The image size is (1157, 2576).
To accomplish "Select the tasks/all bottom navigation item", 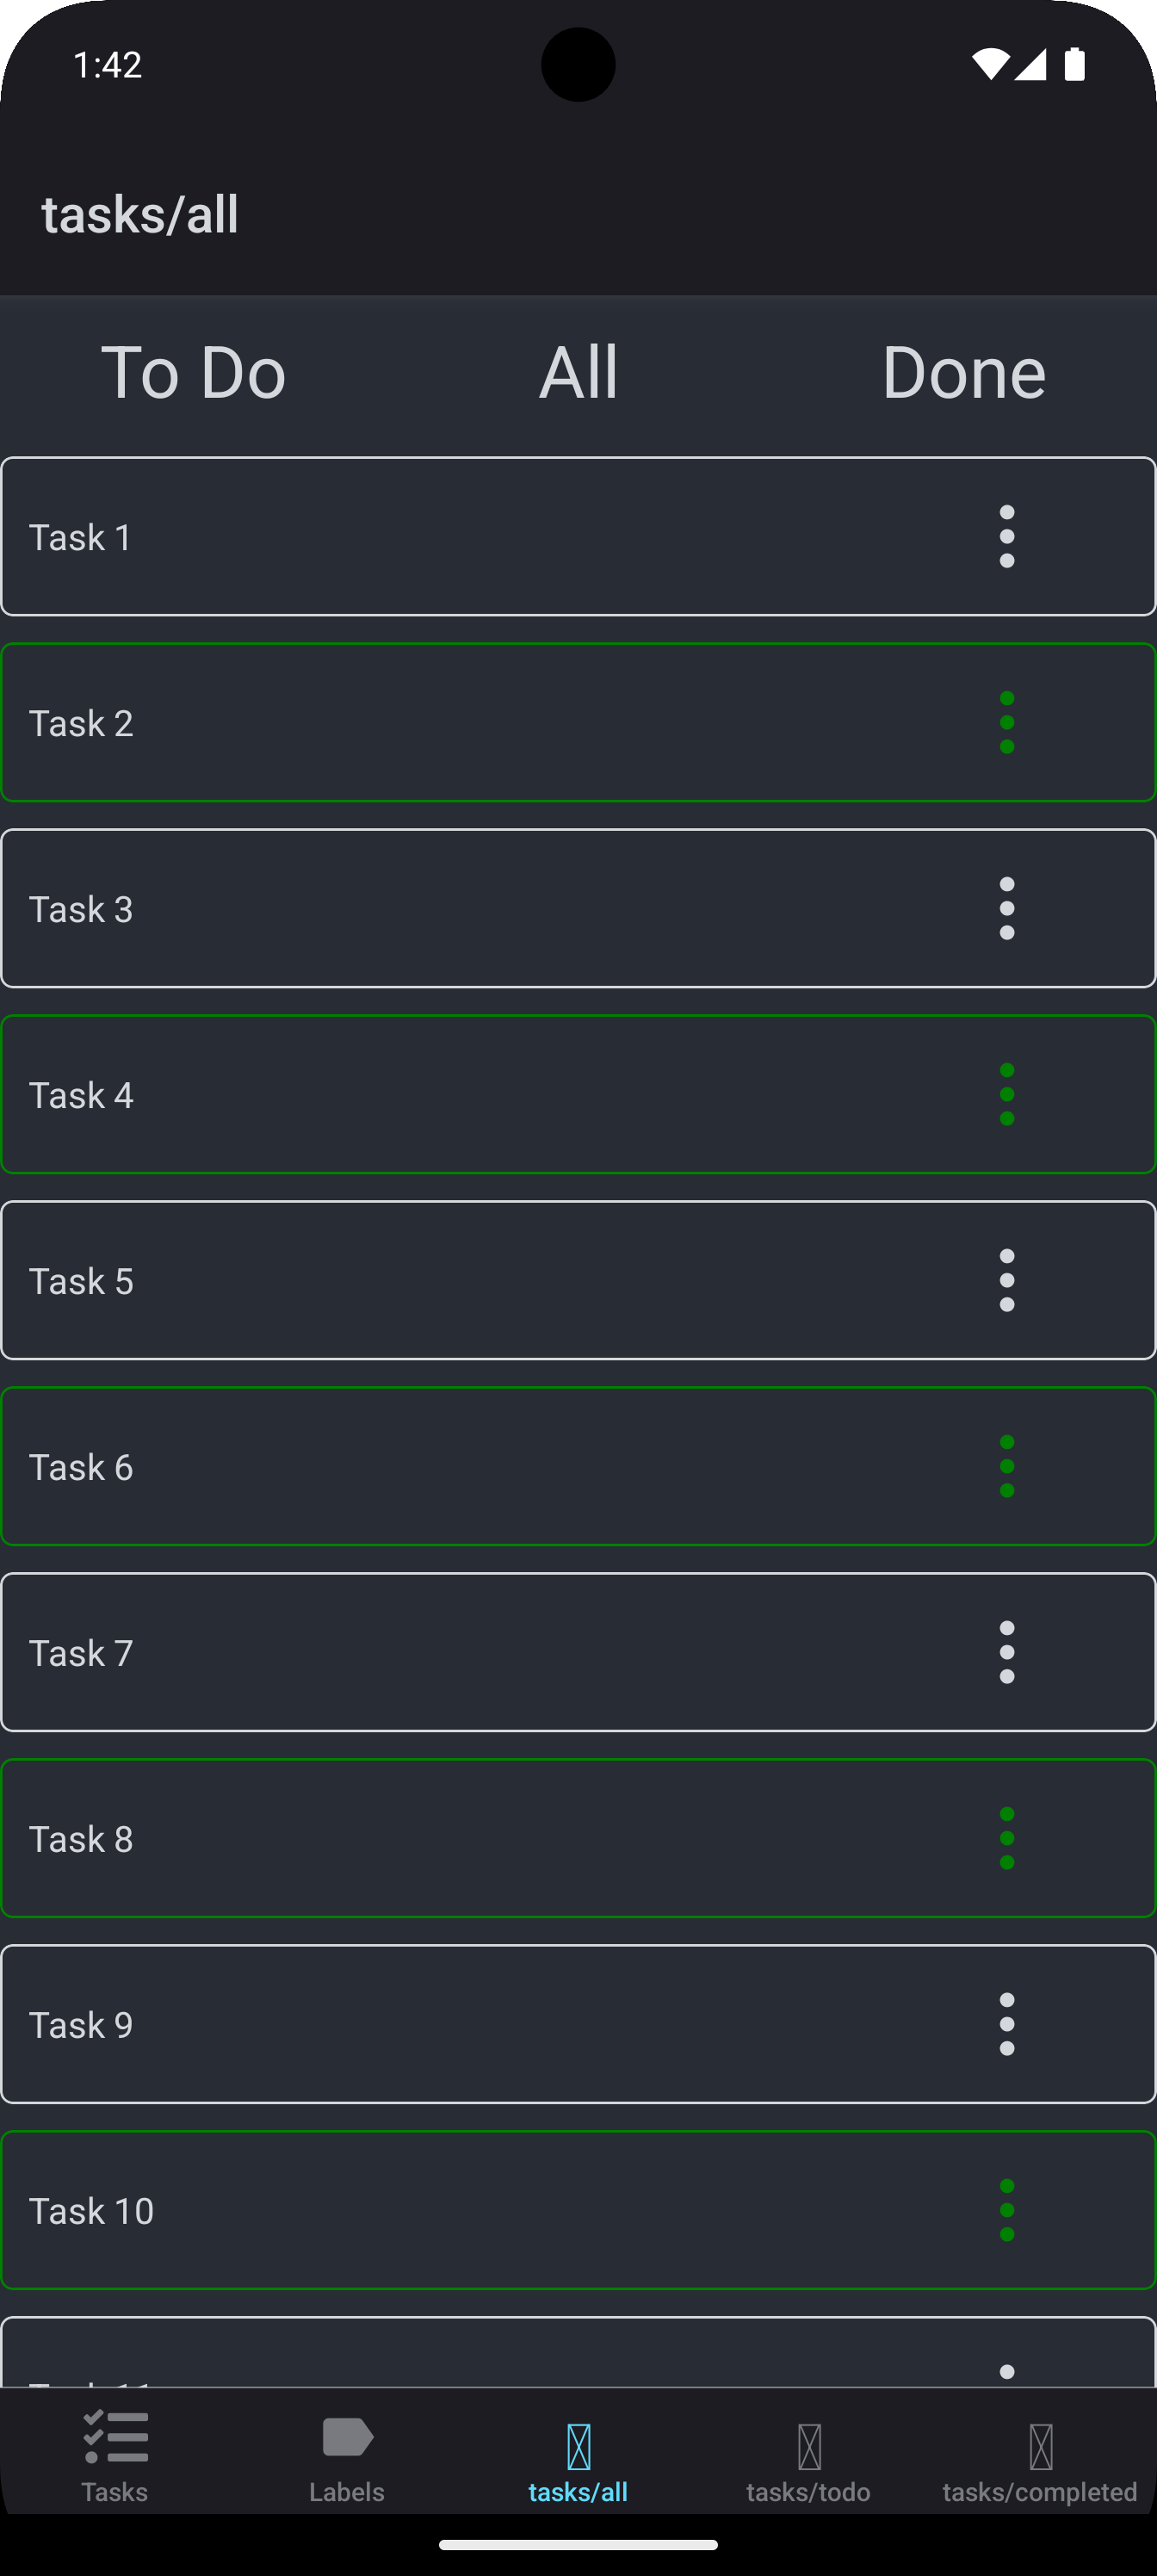I will click(578, 2455).
